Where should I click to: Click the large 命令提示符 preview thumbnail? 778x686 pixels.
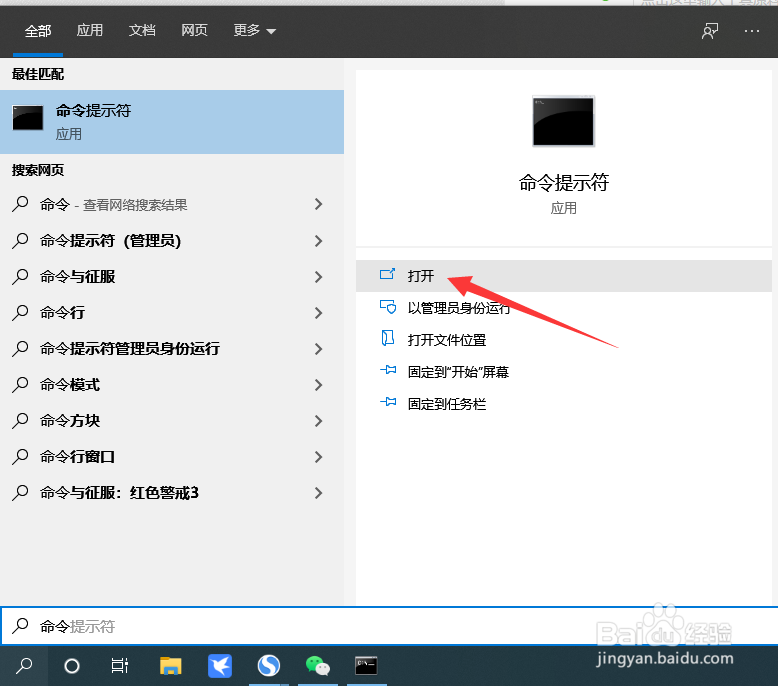click(x=563, y=122)
